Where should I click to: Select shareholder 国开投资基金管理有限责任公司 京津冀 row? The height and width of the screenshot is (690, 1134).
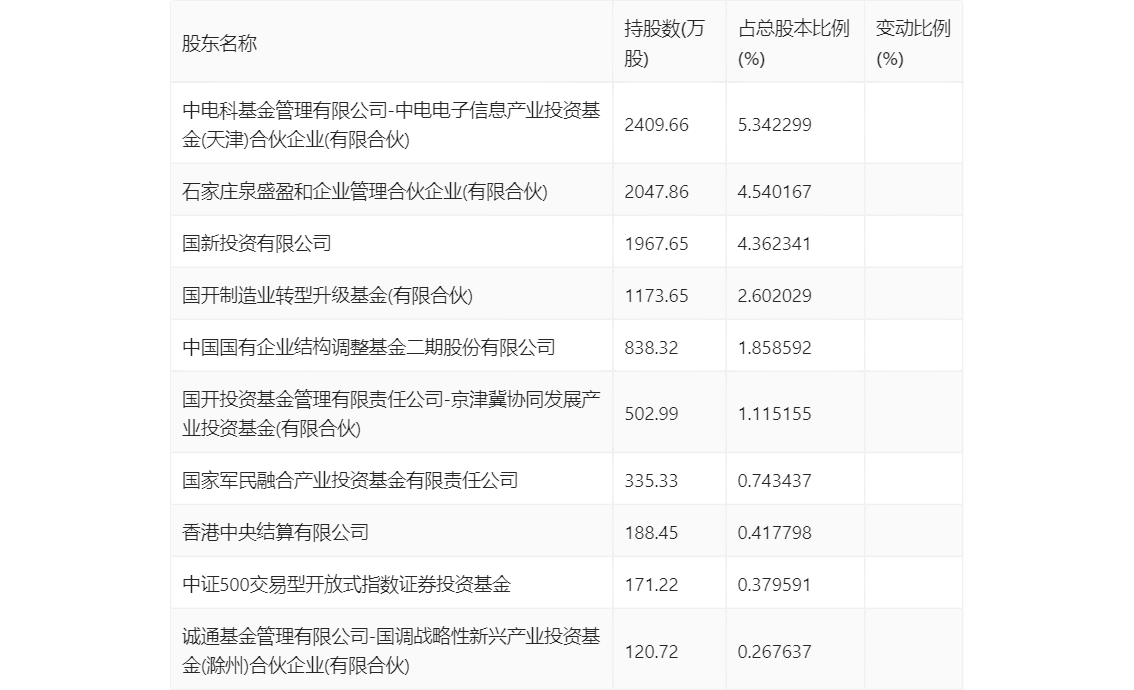click(391, 414)
